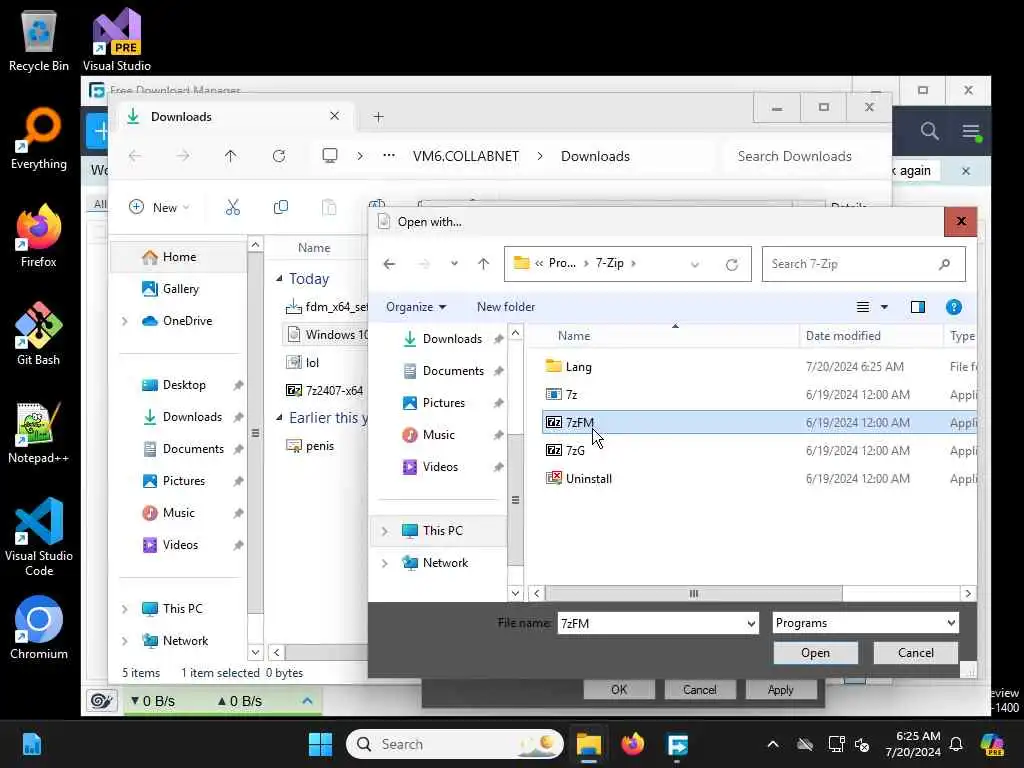Open Notepad++ desktop shortcut
This screenshot has height=768, width=1024.
pyautogui.click(x=39, y=433)
